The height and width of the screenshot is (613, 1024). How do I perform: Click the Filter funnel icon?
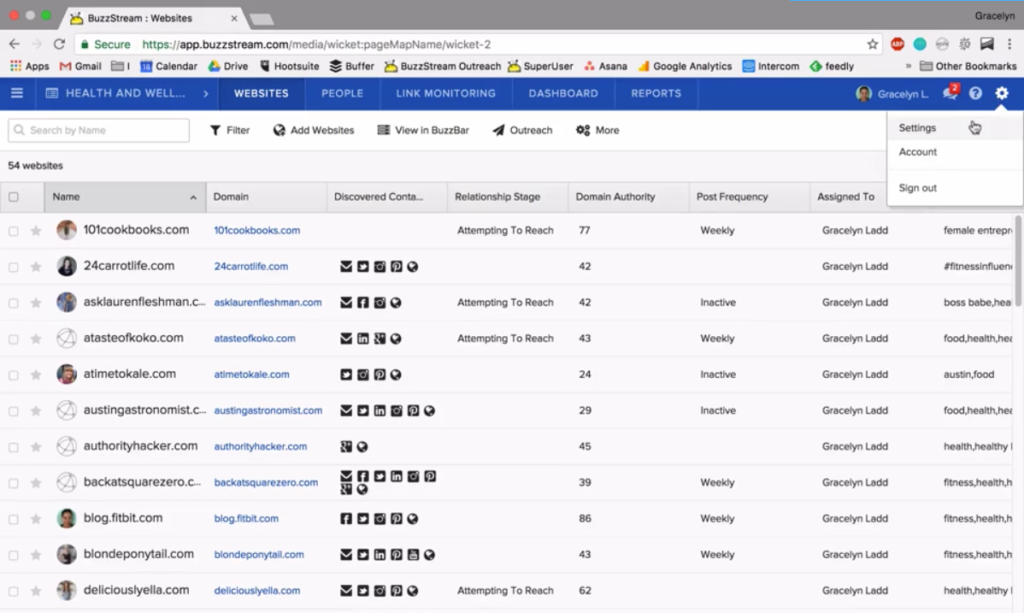(215, 131)
